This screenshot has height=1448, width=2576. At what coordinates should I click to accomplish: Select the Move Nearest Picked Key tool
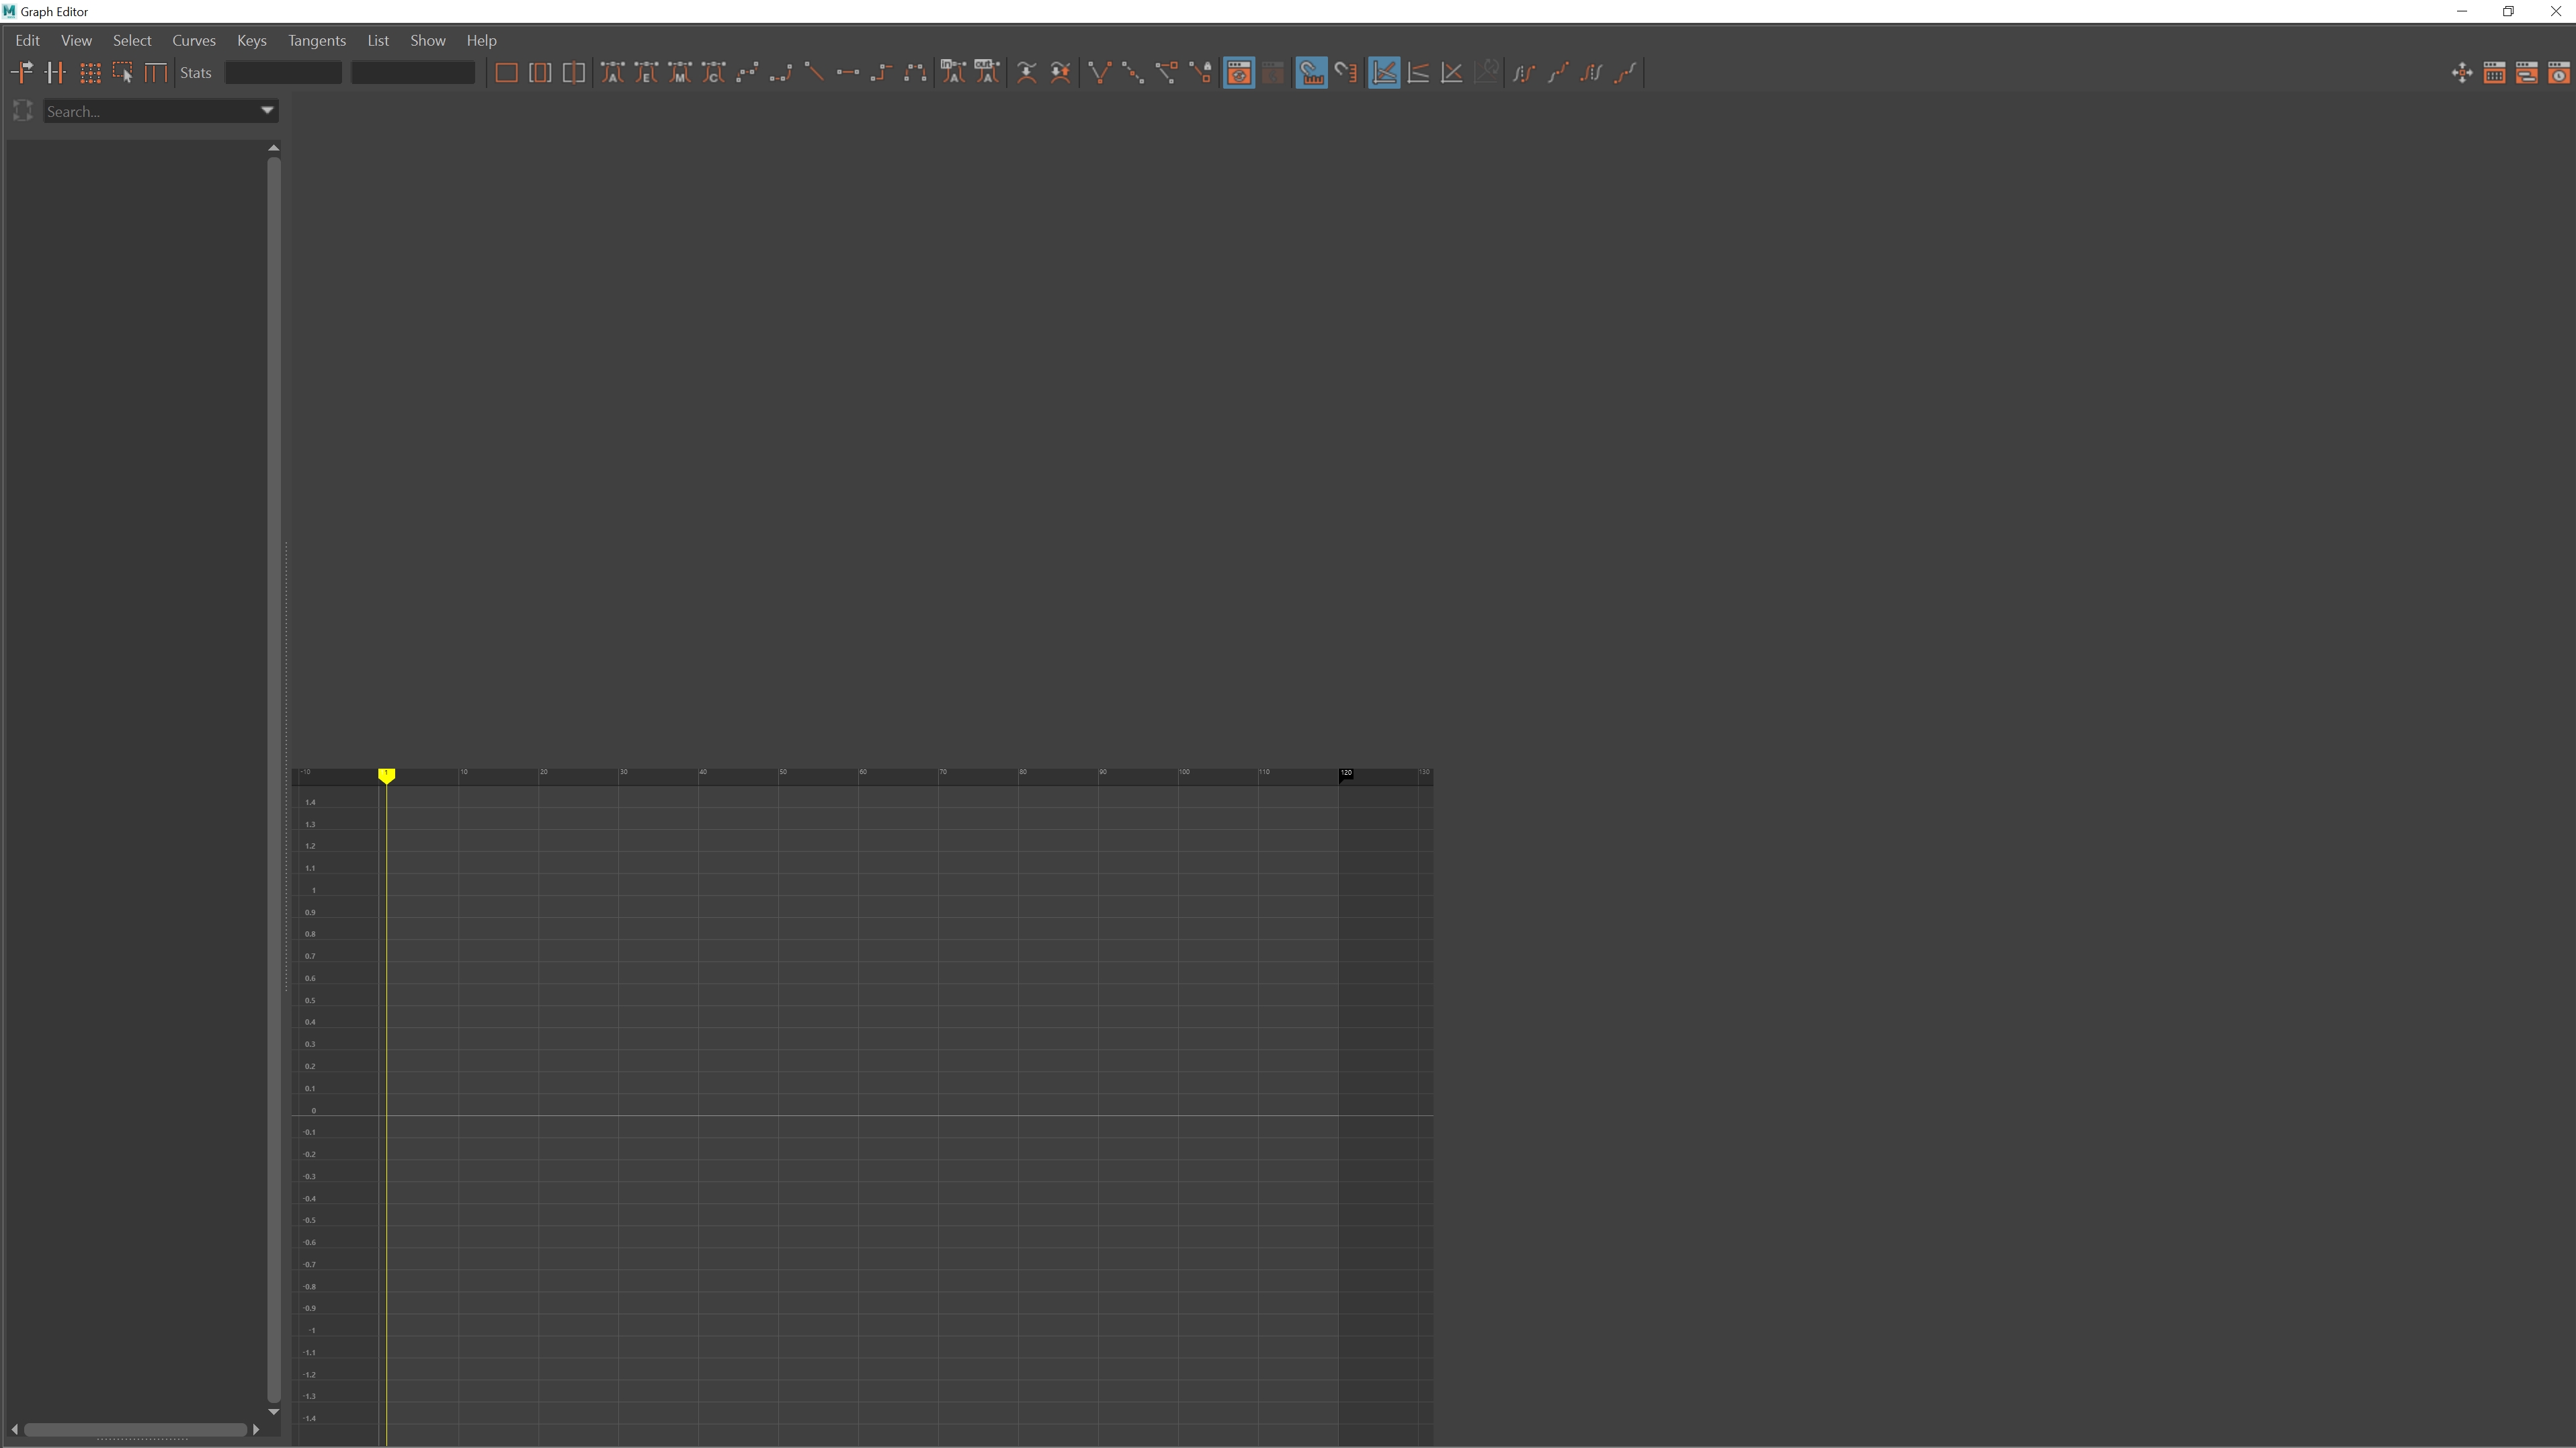[22, 72]
